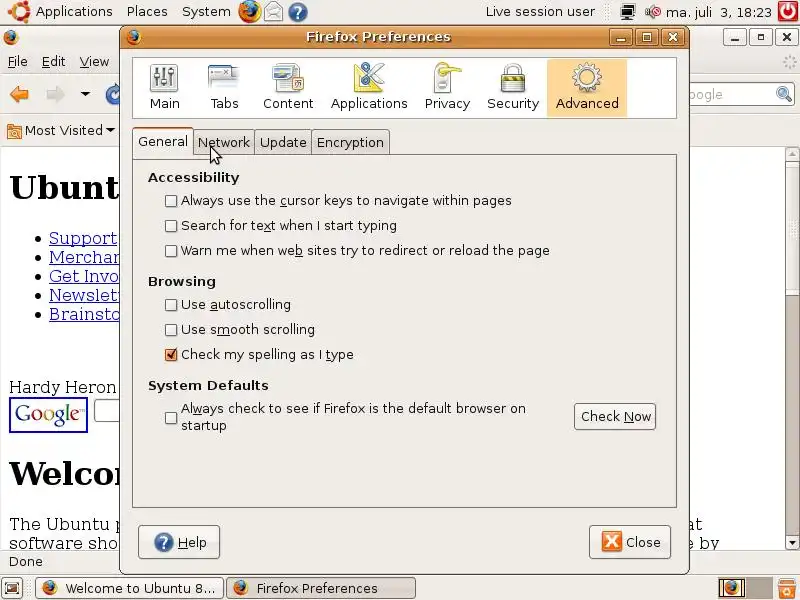The height and width of the screenshot is (600, 800).
Task: Open the Support link on Ubuntu page
Action: point(83,238)
